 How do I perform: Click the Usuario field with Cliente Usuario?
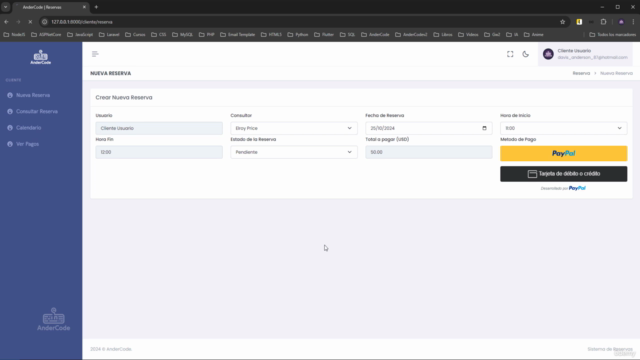click(159, 128)
